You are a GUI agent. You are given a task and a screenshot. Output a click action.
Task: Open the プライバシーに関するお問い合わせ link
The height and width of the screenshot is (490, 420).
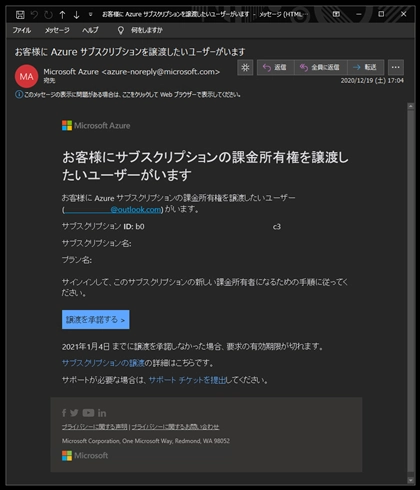(175, 427)
